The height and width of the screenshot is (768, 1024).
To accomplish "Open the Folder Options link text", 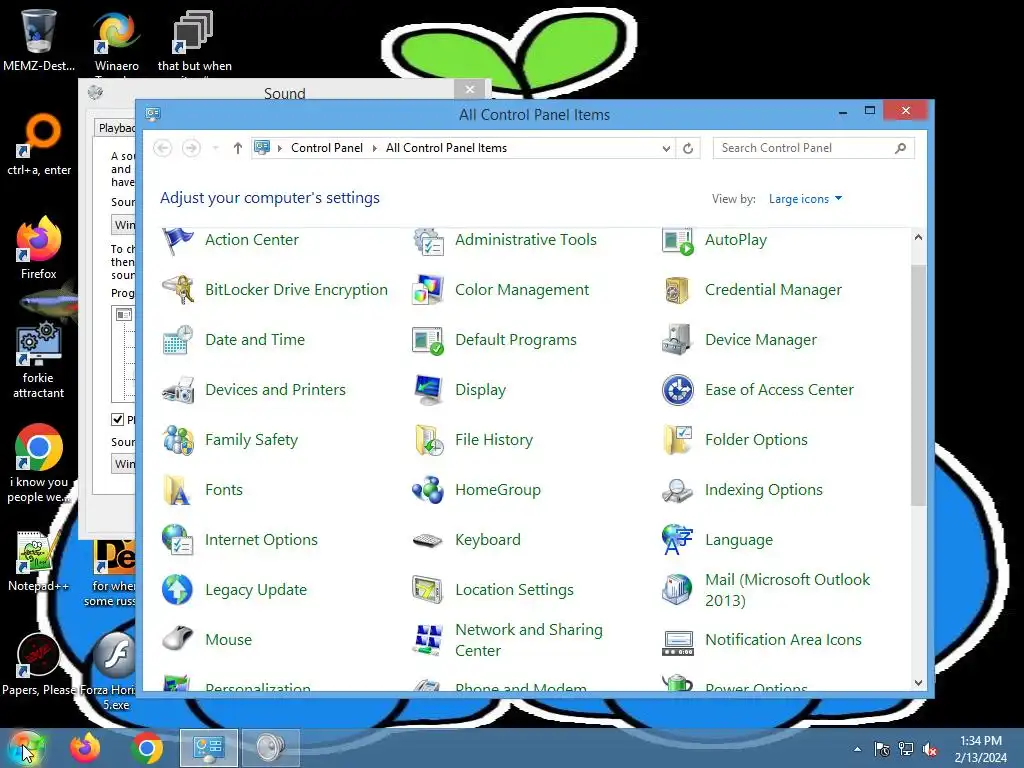I will pyautogui.click(x=756, y=440).
